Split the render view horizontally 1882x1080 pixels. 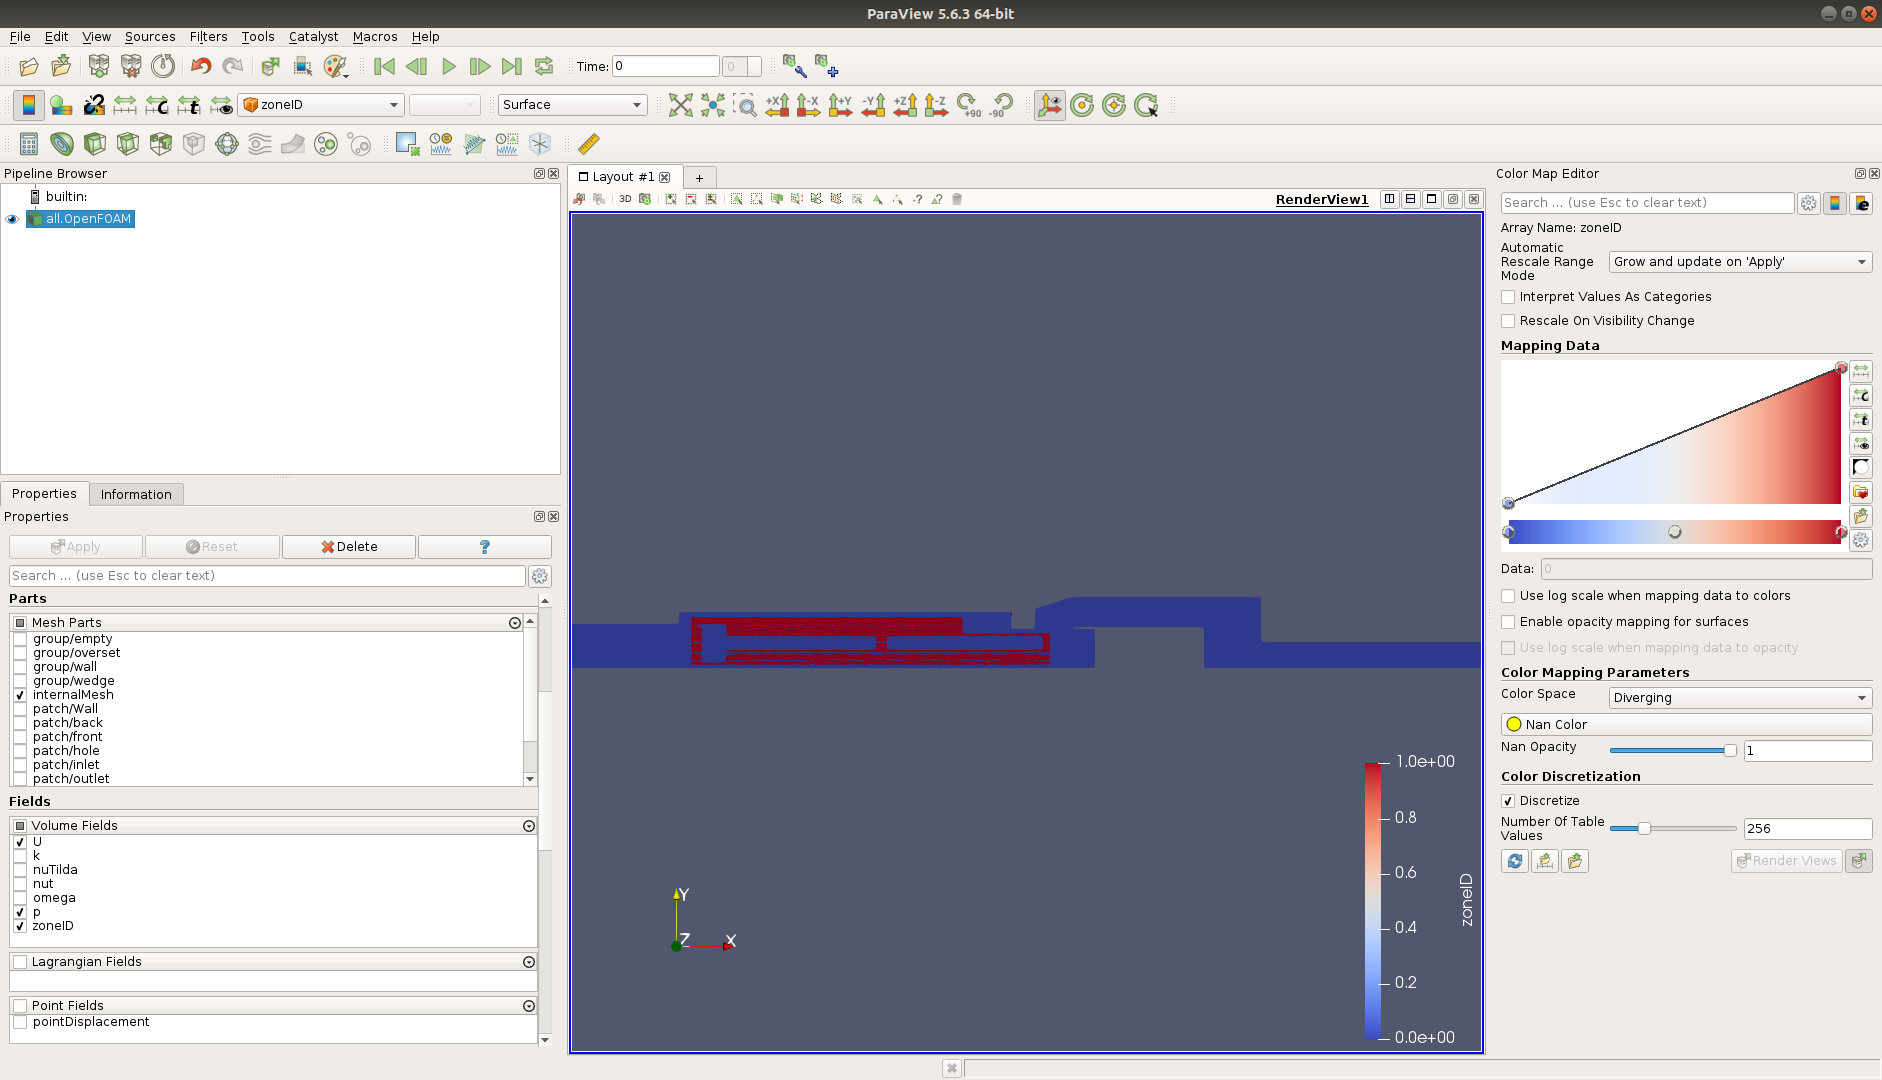[1389, 199]
